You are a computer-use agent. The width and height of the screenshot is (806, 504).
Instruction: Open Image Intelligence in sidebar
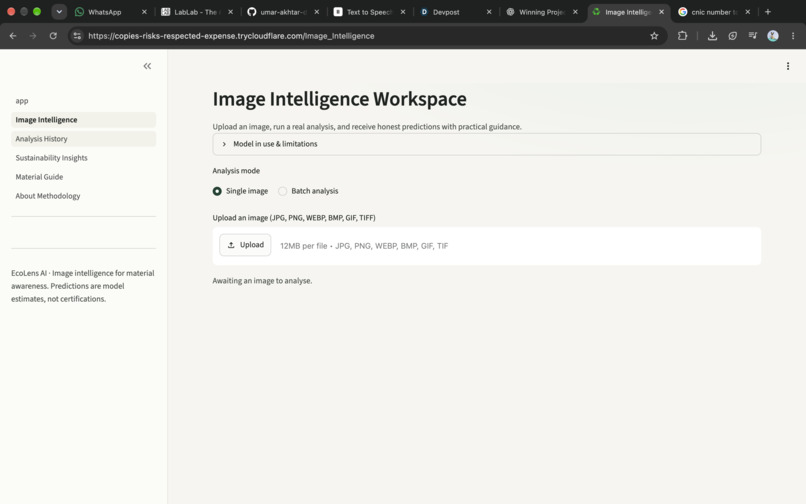pyautogui.click(x=83, y=120)
